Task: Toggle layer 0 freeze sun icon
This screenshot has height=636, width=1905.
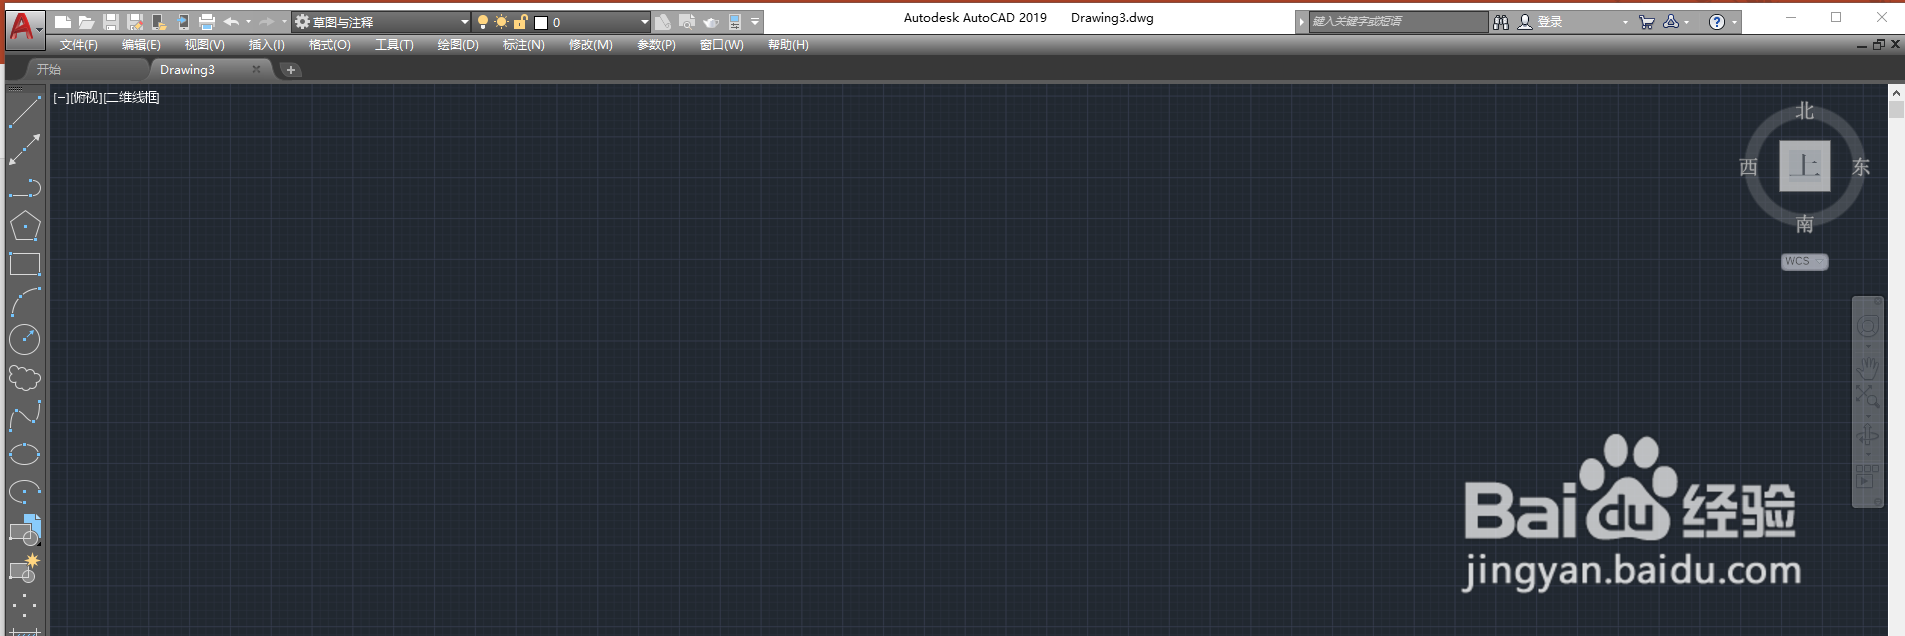Action: pyautogui.click(x=501, y=22)
